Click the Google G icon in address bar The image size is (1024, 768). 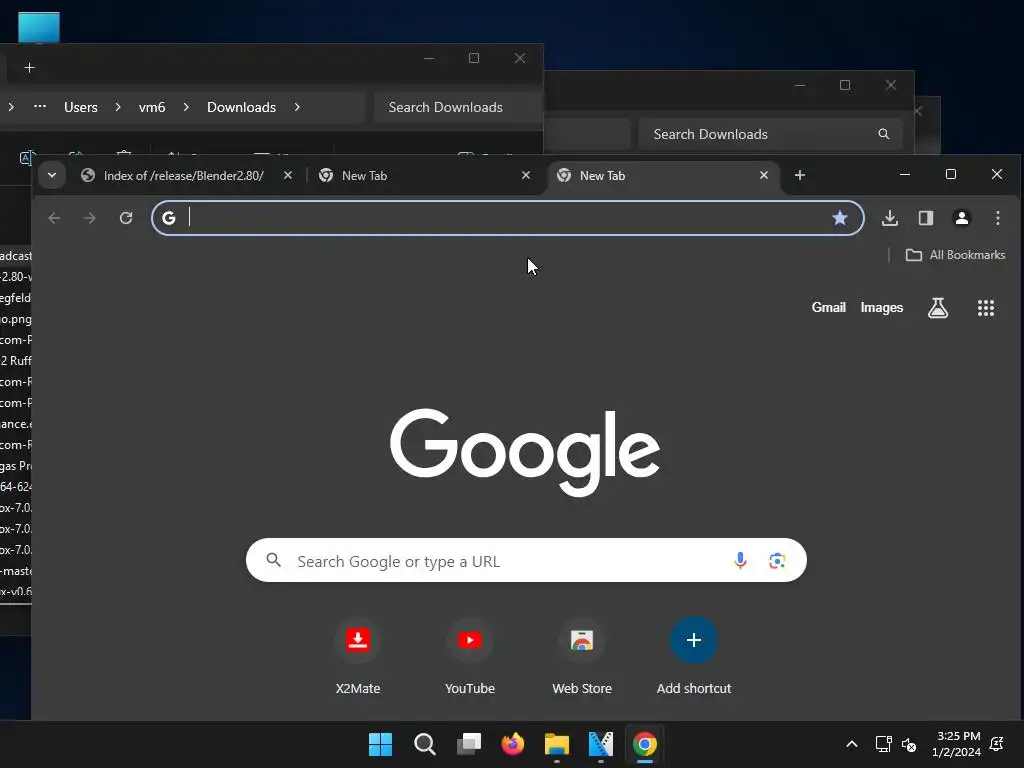[168, 218]
